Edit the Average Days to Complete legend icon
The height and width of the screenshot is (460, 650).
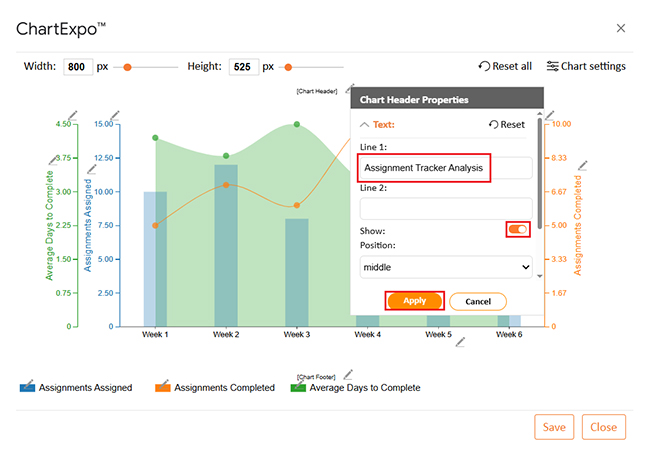[298, 386]
